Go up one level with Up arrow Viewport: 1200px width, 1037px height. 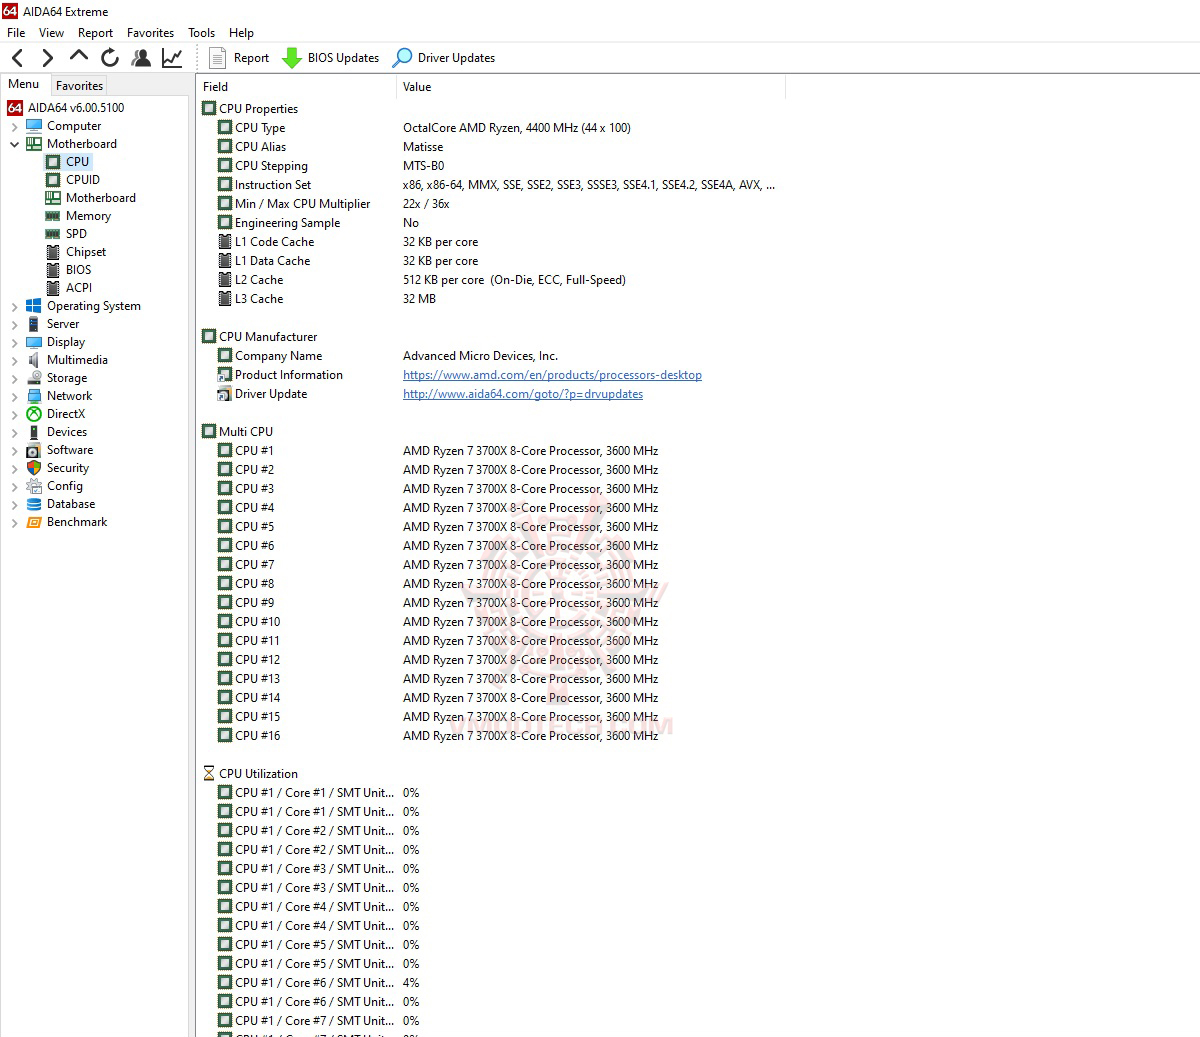pyautogui.click(x=79, y=58)
